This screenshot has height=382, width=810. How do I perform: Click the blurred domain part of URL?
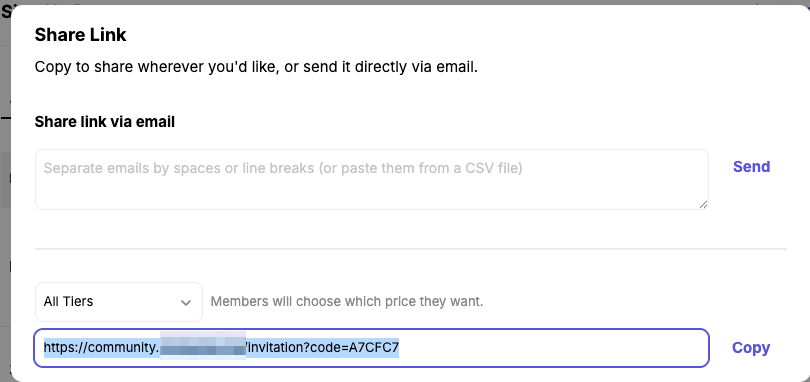coord(202,345)
